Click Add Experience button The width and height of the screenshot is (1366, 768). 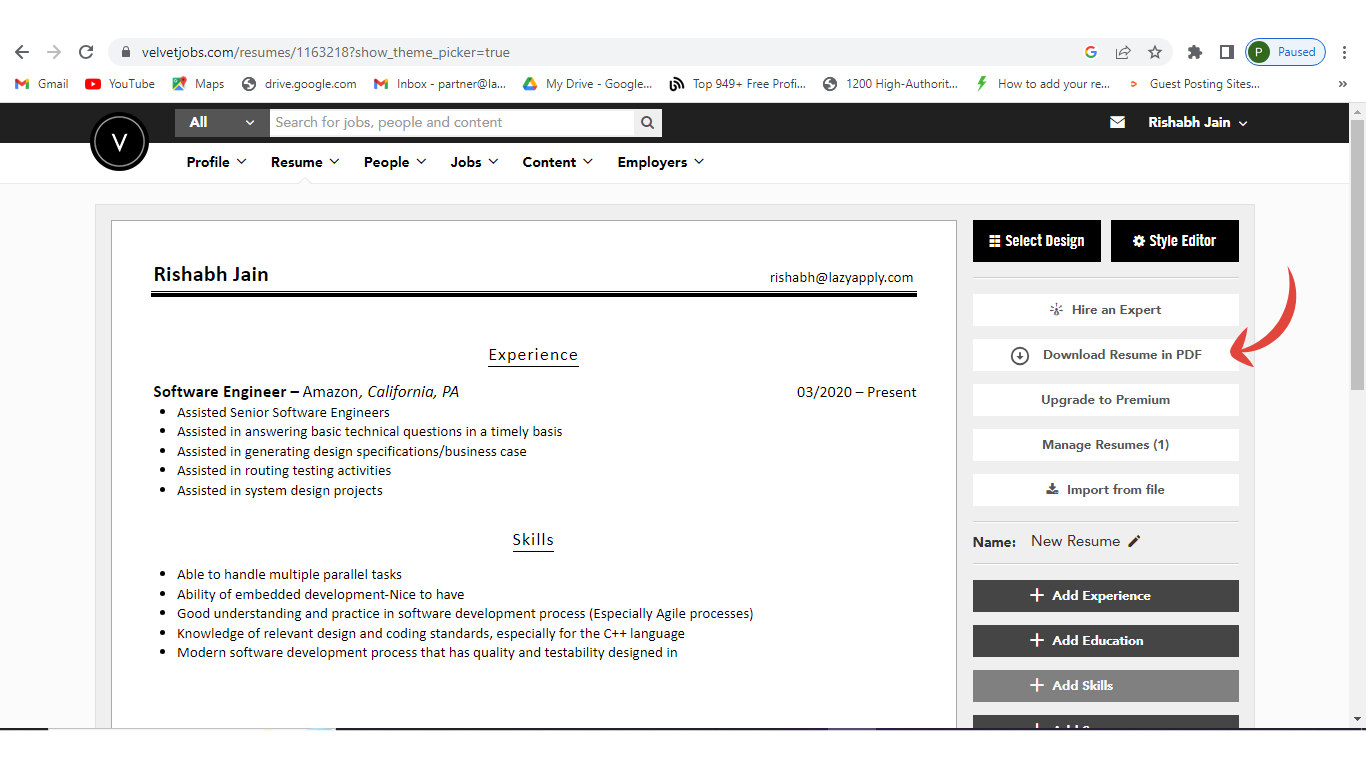(1105, 596)
